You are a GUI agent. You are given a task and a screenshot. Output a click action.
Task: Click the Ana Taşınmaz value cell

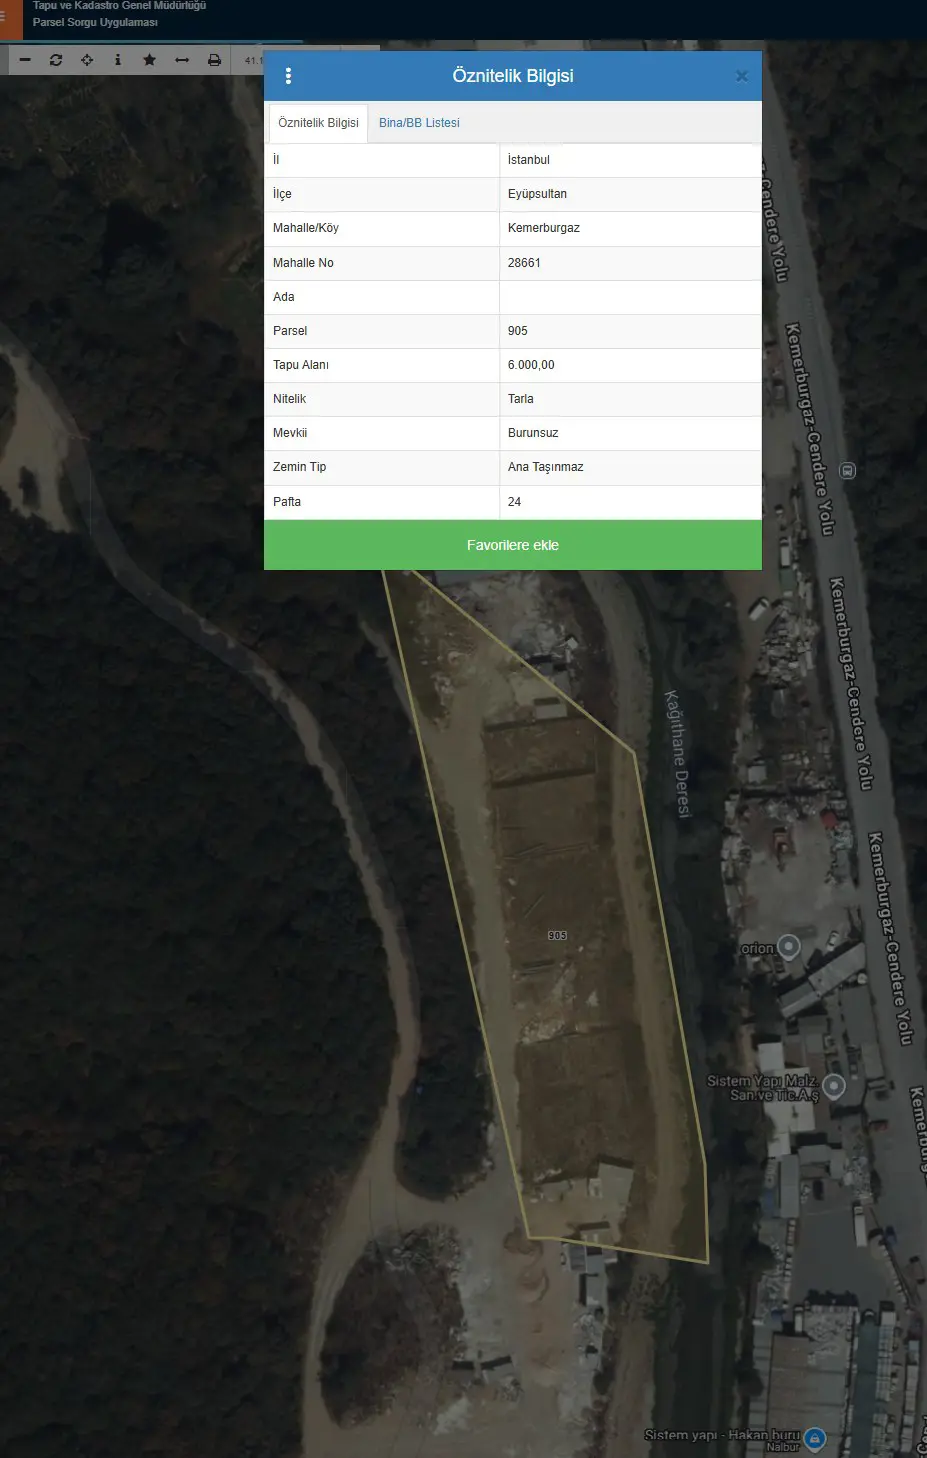[x=630, y=467]
